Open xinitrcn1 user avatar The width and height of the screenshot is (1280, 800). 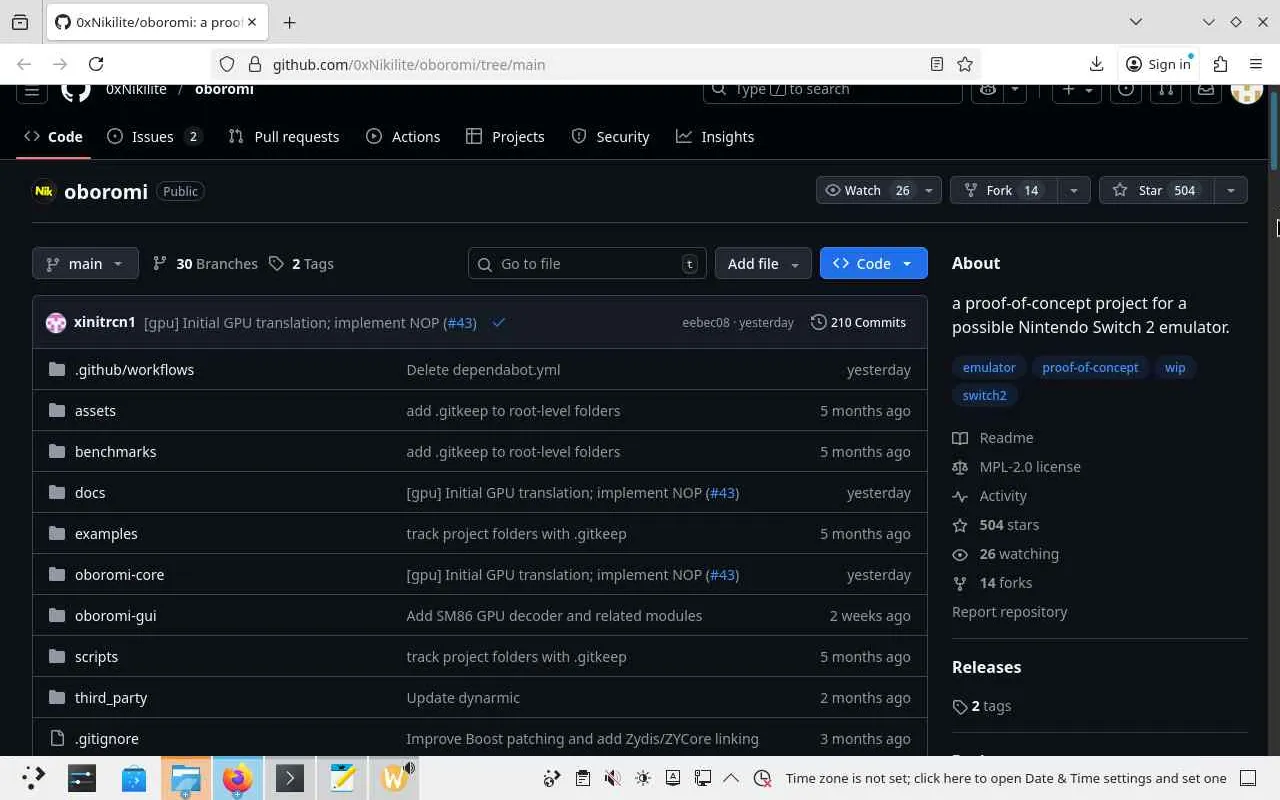pyautogui.click(x=56, y=322)
